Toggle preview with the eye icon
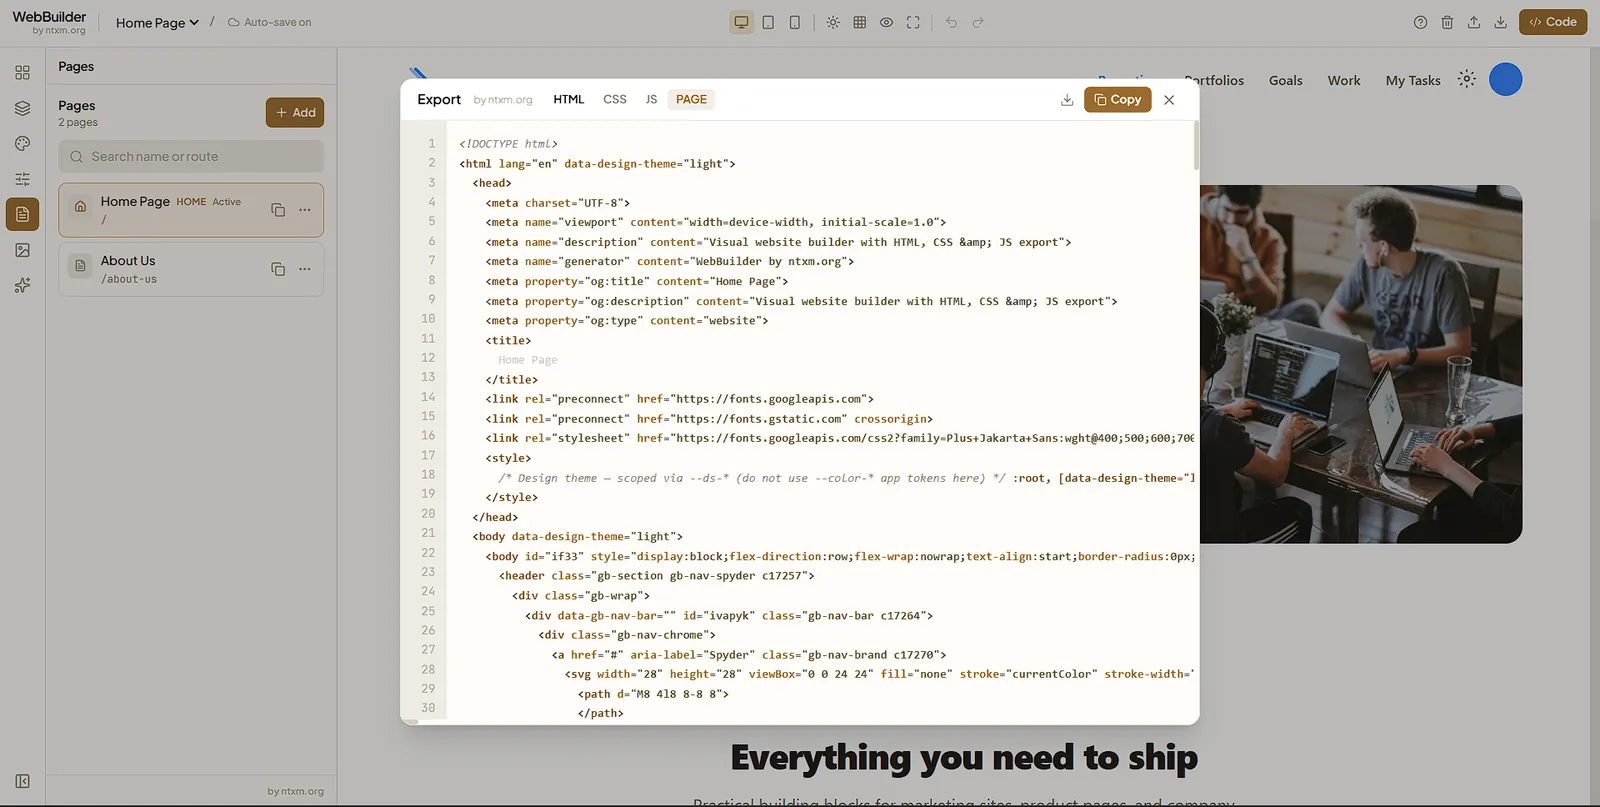This screenshot has width=1600, height=807. click(x=886, y=22)
